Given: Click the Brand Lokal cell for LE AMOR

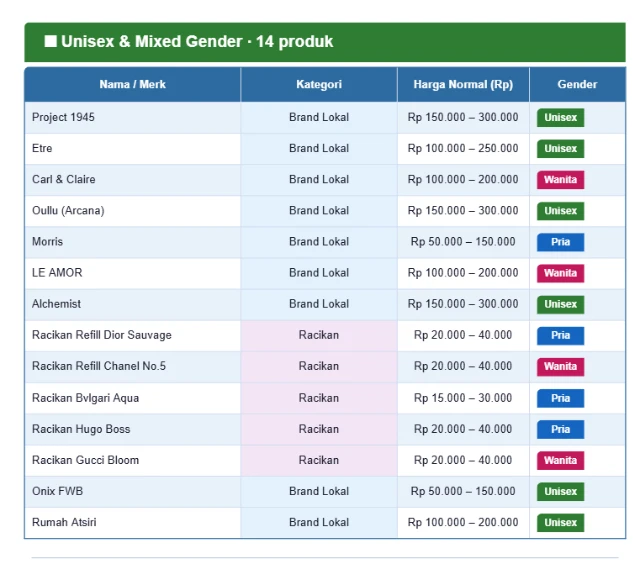Looking at the screenshot, I should [319, 273].
